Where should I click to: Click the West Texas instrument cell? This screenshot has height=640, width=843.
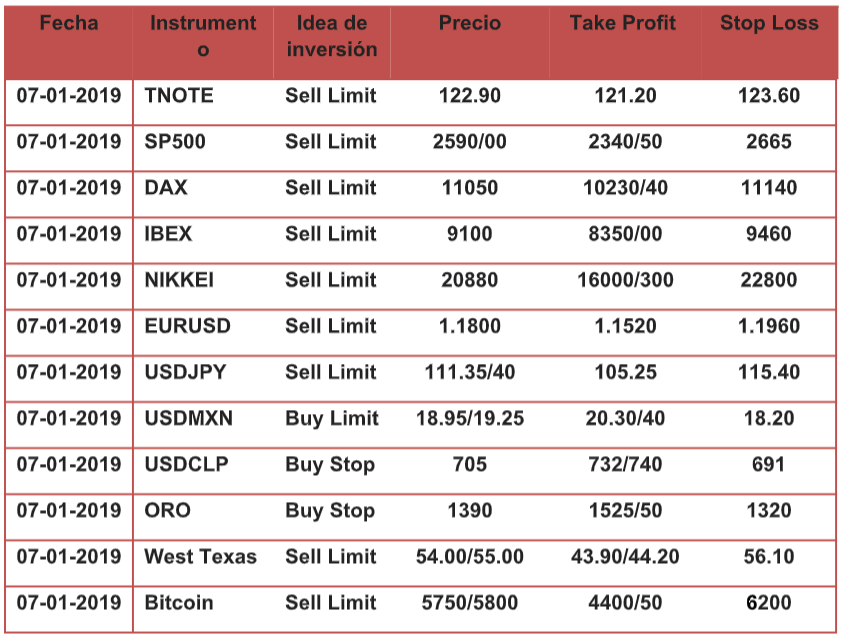point(200,556)
